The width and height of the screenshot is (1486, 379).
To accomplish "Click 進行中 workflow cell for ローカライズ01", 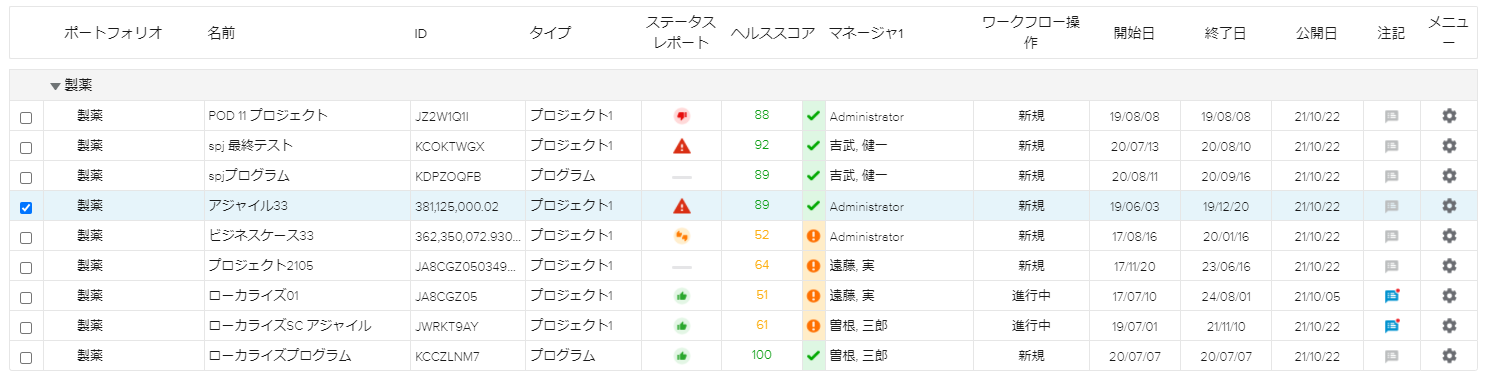I will (x=1031, y=296).
